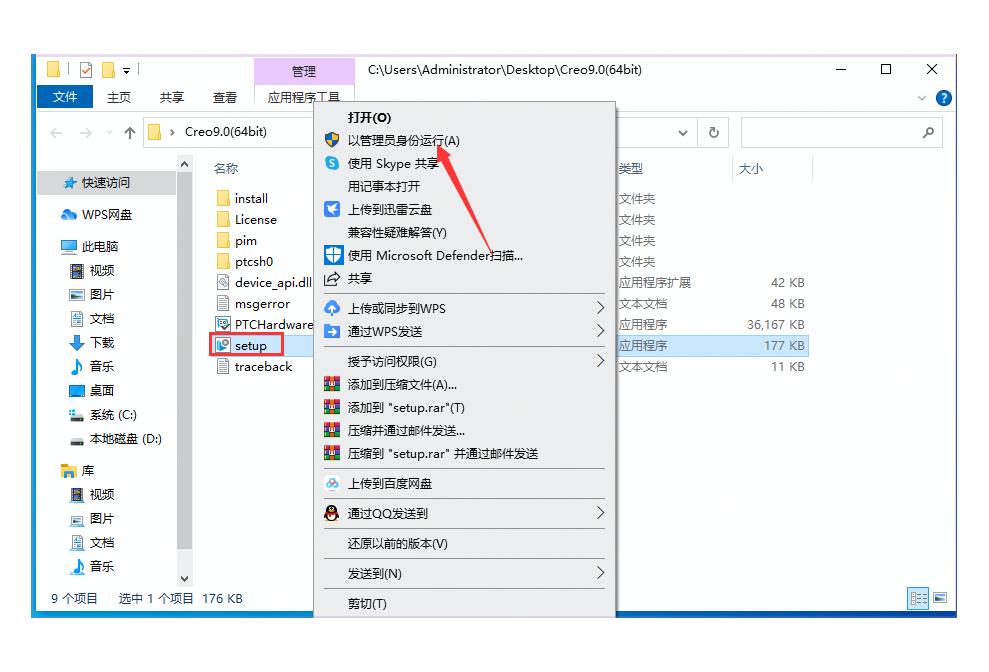Click the WinRAR icon for 添加到压缩文件
This screenshot has width=989, height=672.
332,385
